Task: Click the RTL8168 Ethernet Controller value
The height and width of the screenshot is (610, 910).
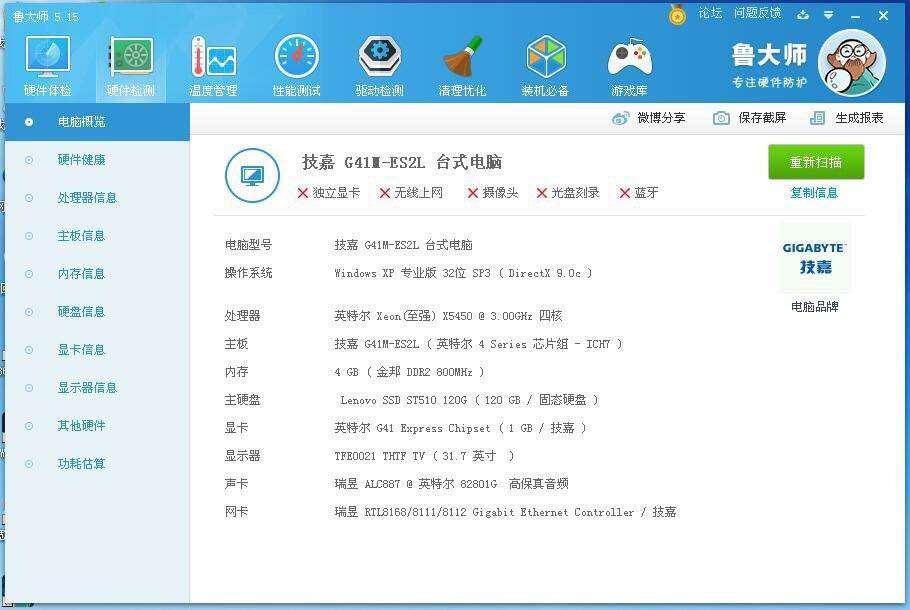Action: point(505,512)
